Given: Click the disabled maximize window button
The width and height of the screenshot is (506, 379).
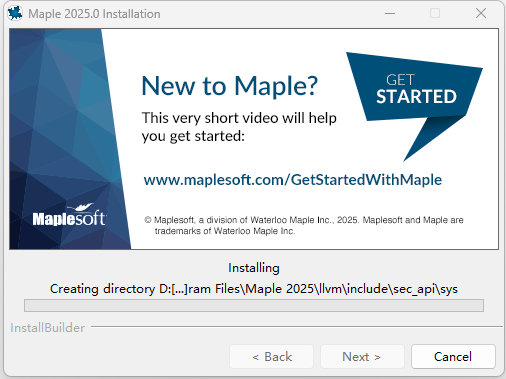Looking at the screenshot, I should (x=435, y=14).
